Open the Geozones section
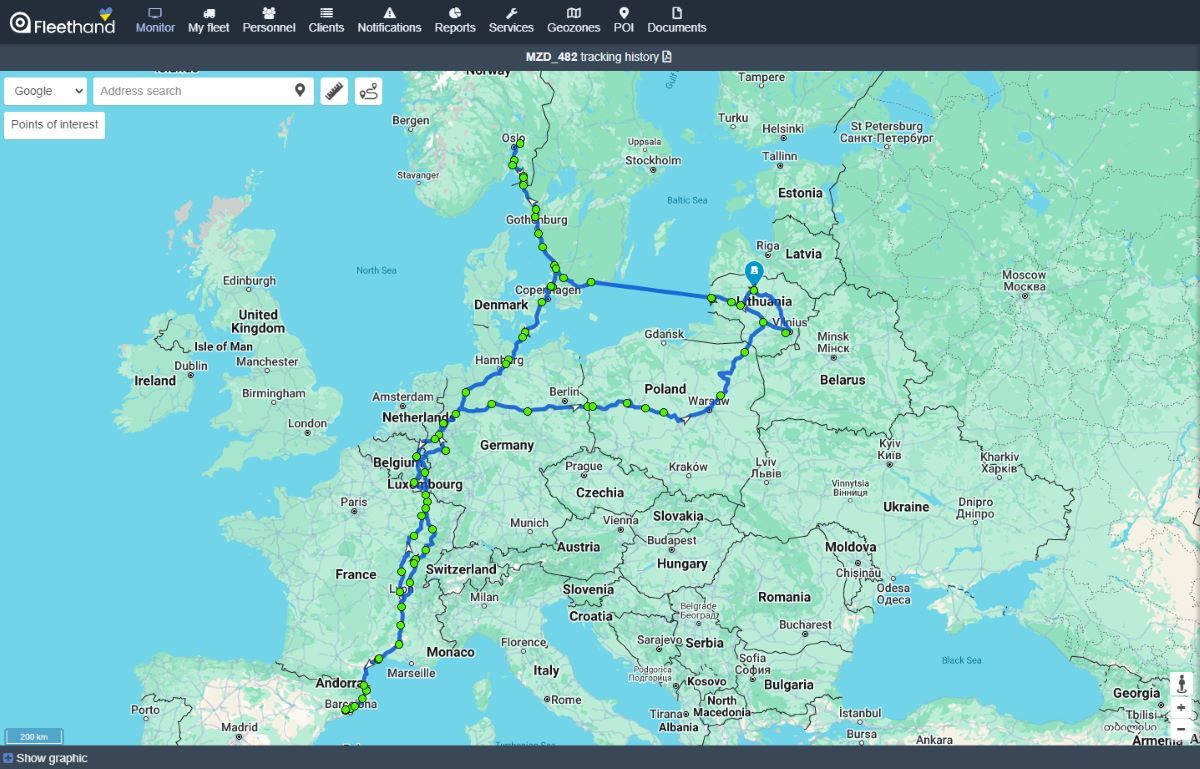The image size is (1200, 769). (573, 20)
